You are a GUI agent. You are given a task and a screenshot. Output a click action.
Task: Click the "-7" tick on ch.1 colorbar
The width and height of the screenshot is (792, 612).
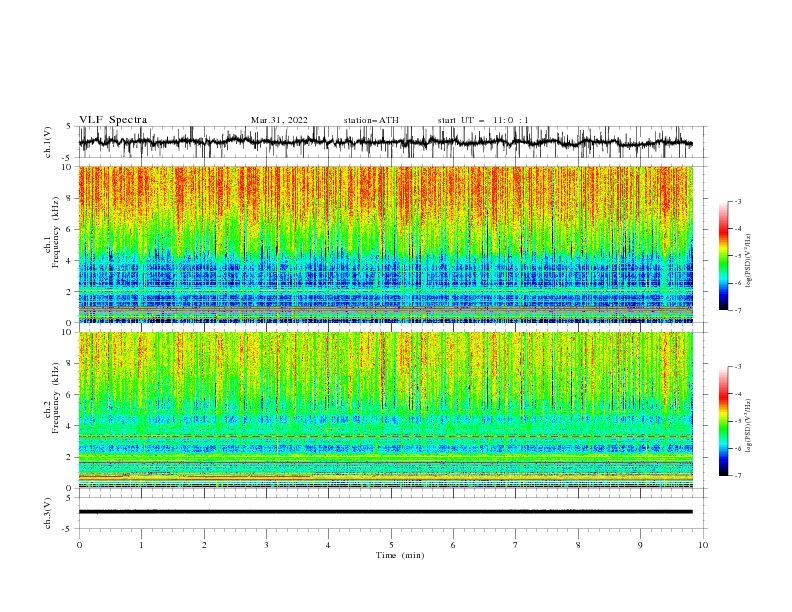tap(737, 310)
